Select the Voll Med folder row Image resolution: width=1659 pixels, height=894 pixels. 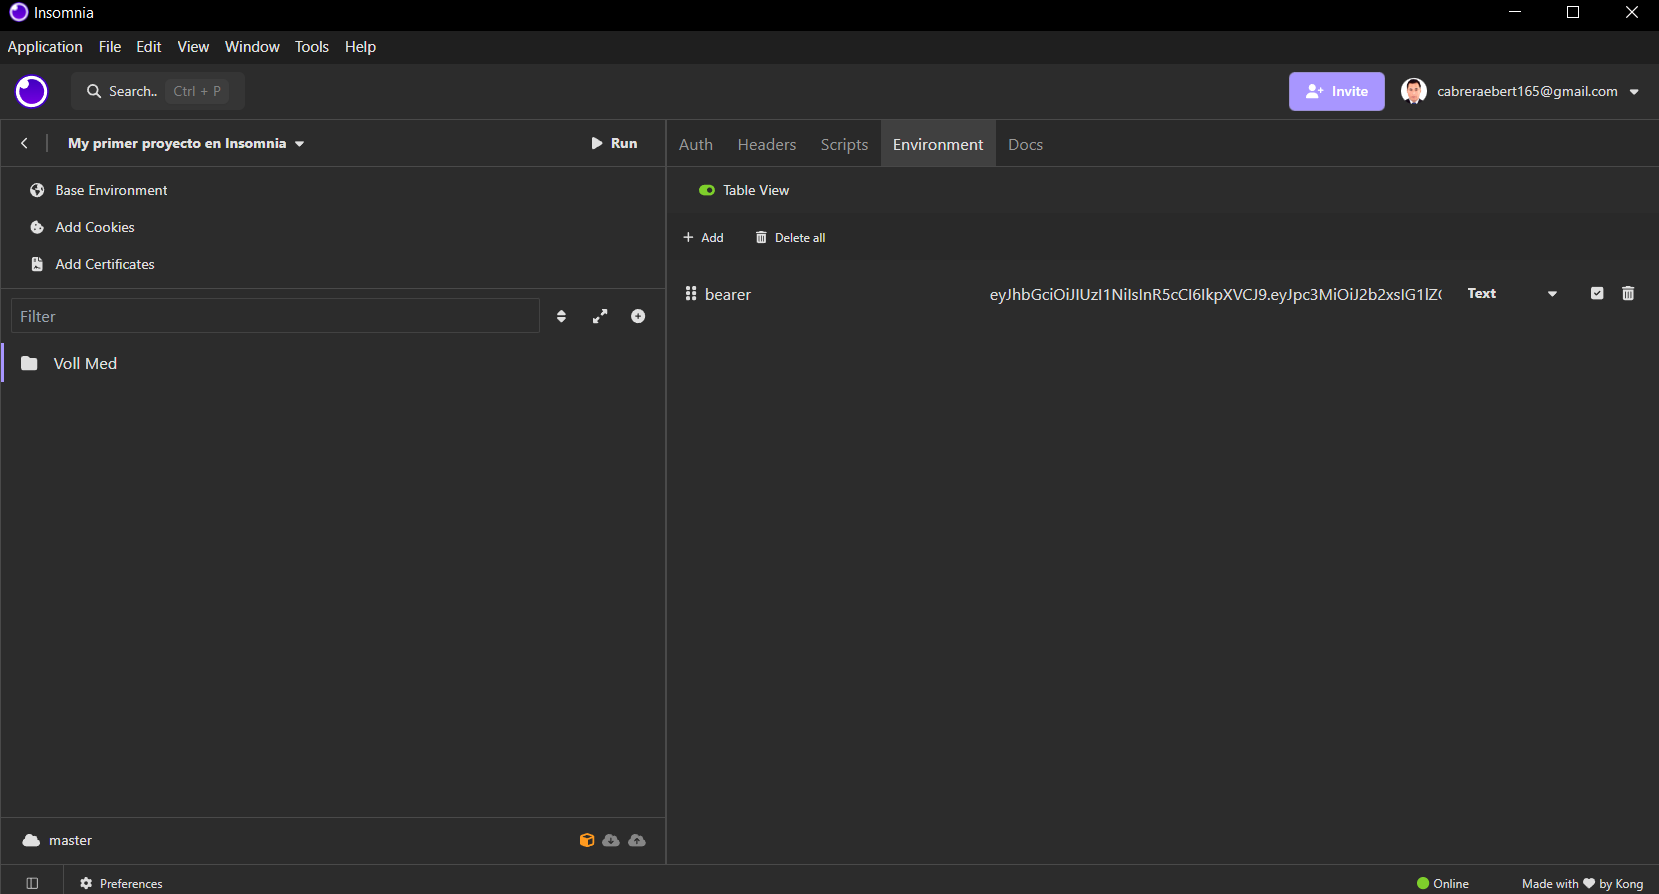tap(333, 363)
